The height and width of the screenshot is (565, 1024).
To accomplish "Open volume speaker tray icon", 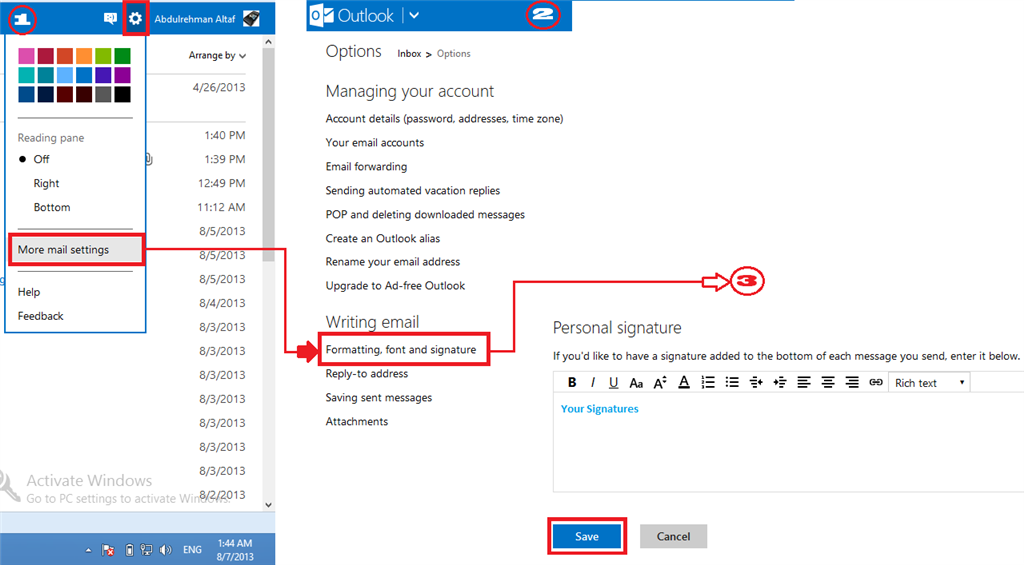I will point(166,551).
